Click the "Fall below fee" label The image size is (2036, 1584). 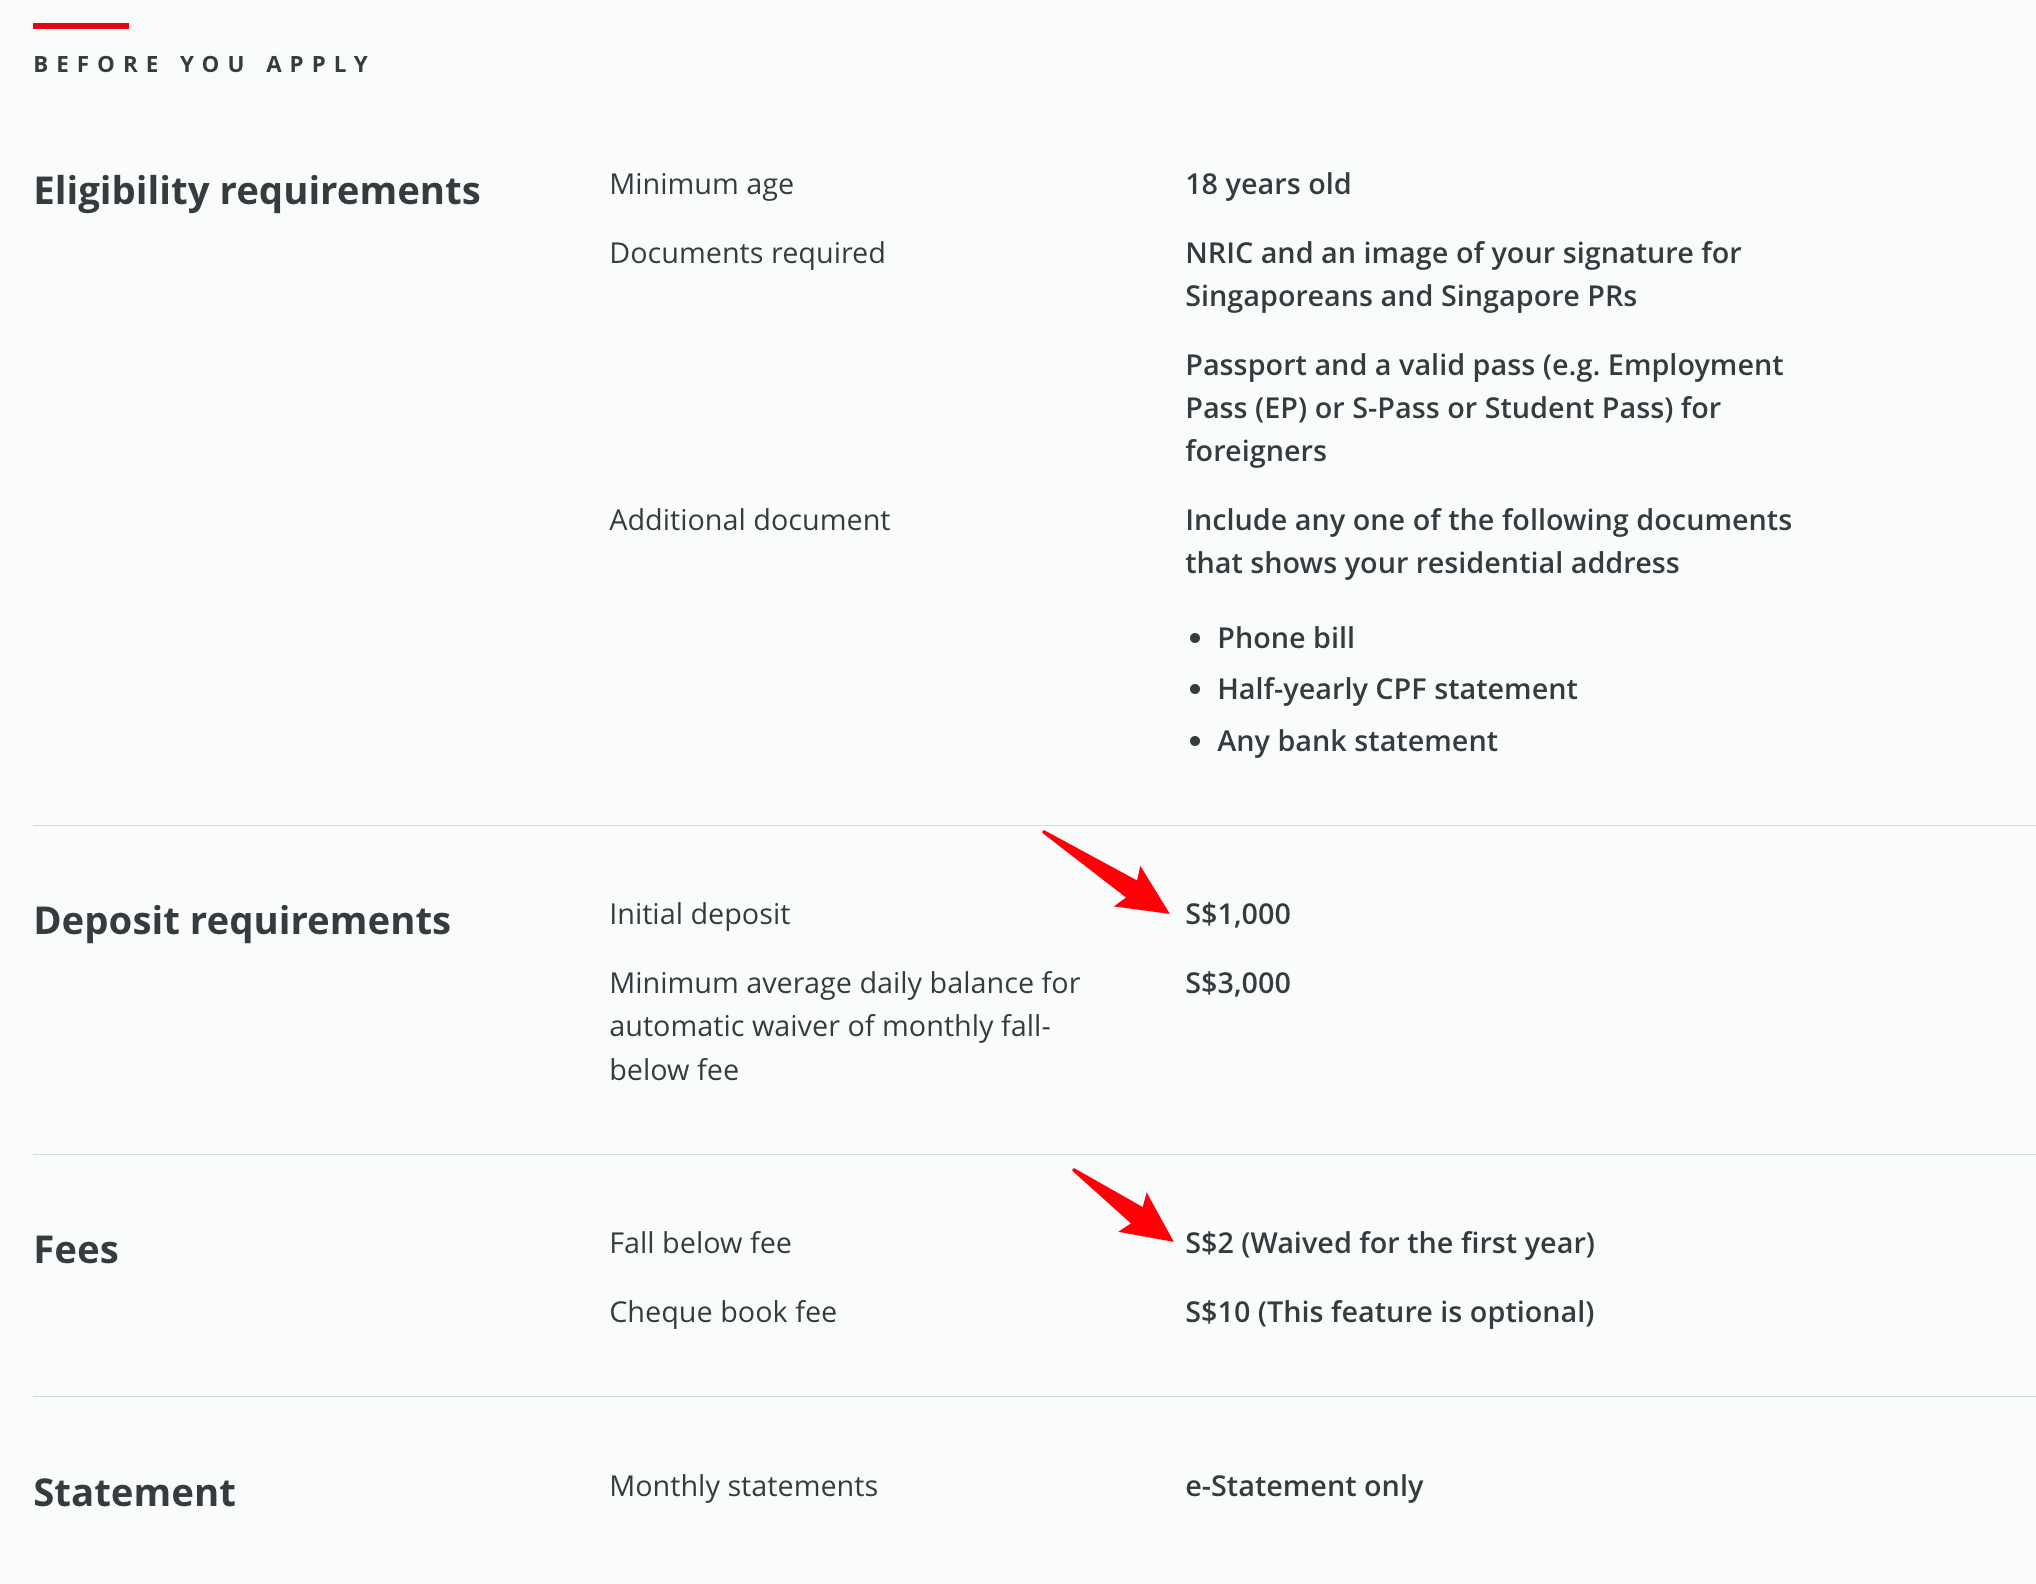(x=700, y=1243)
